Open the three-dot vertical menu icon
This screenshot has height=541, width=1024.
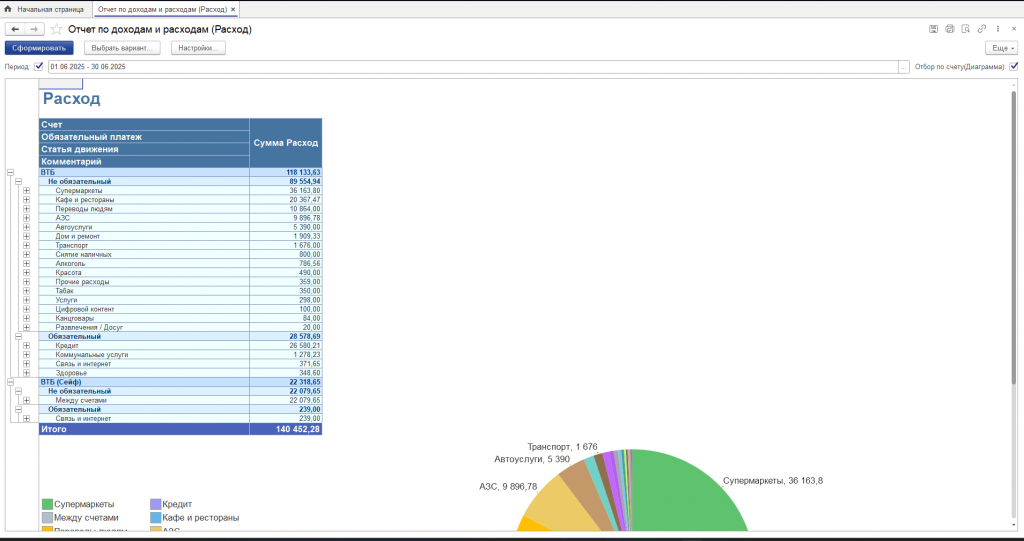[x=998, y=29]
